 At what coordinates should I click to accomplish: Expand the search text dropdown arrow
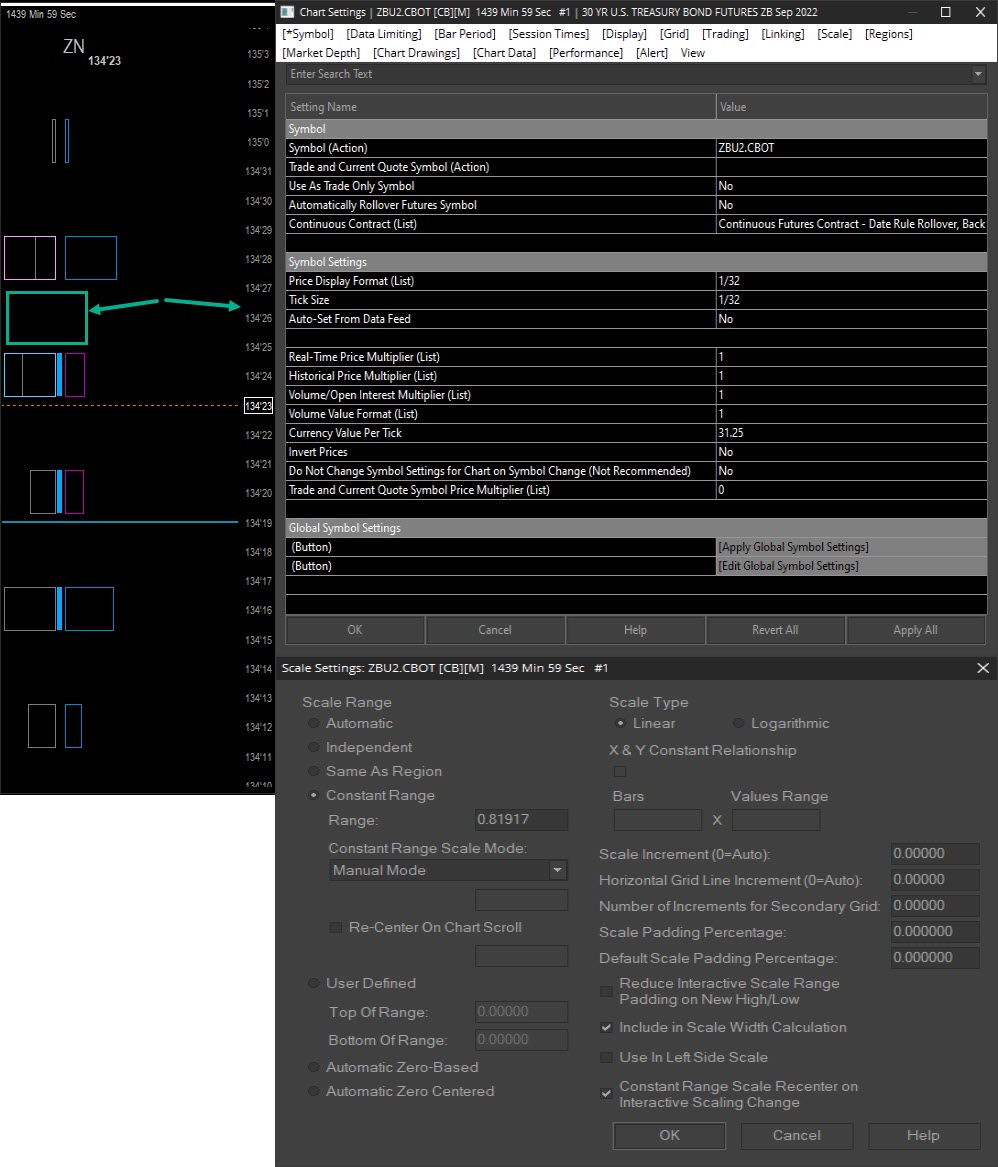tap(978, 74)
